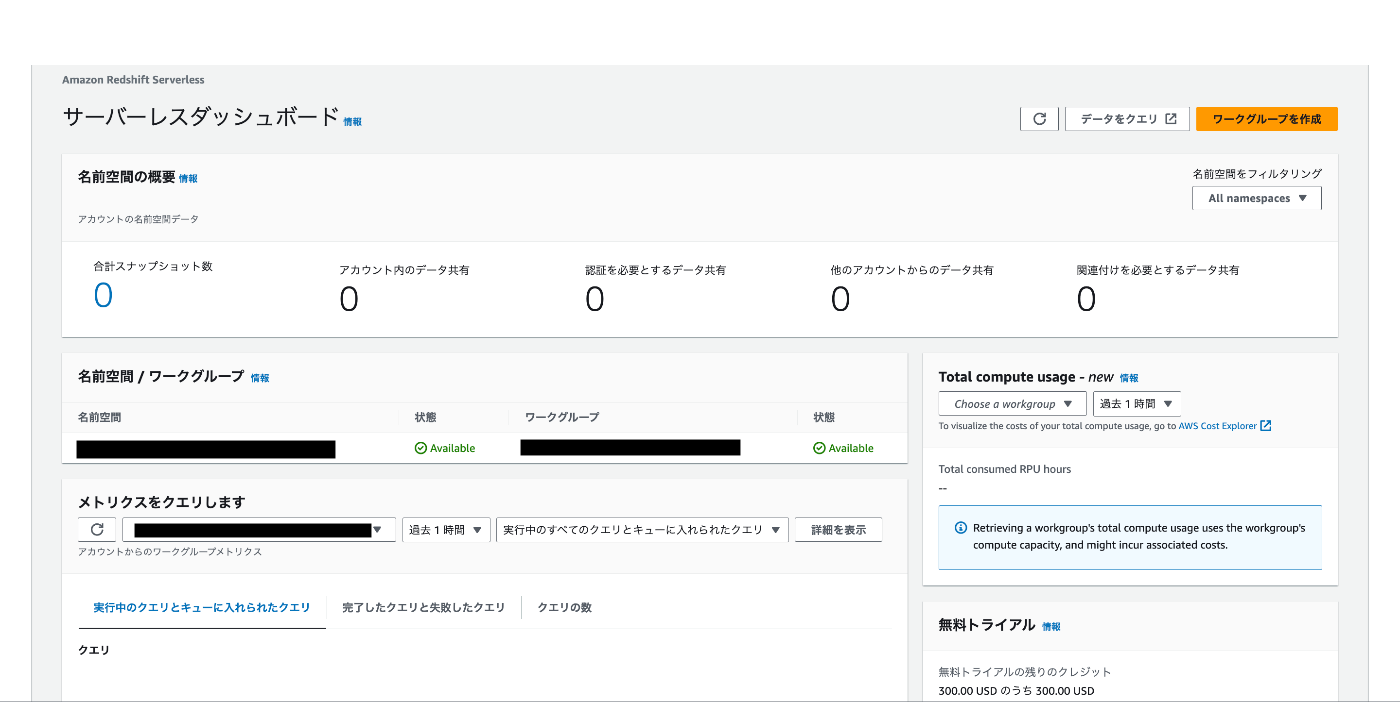Switch to 完了したクエリと失敗したクエリ tab
Image resolution: width=1400 pixels, height=702 pixels.
pos(423,607)
